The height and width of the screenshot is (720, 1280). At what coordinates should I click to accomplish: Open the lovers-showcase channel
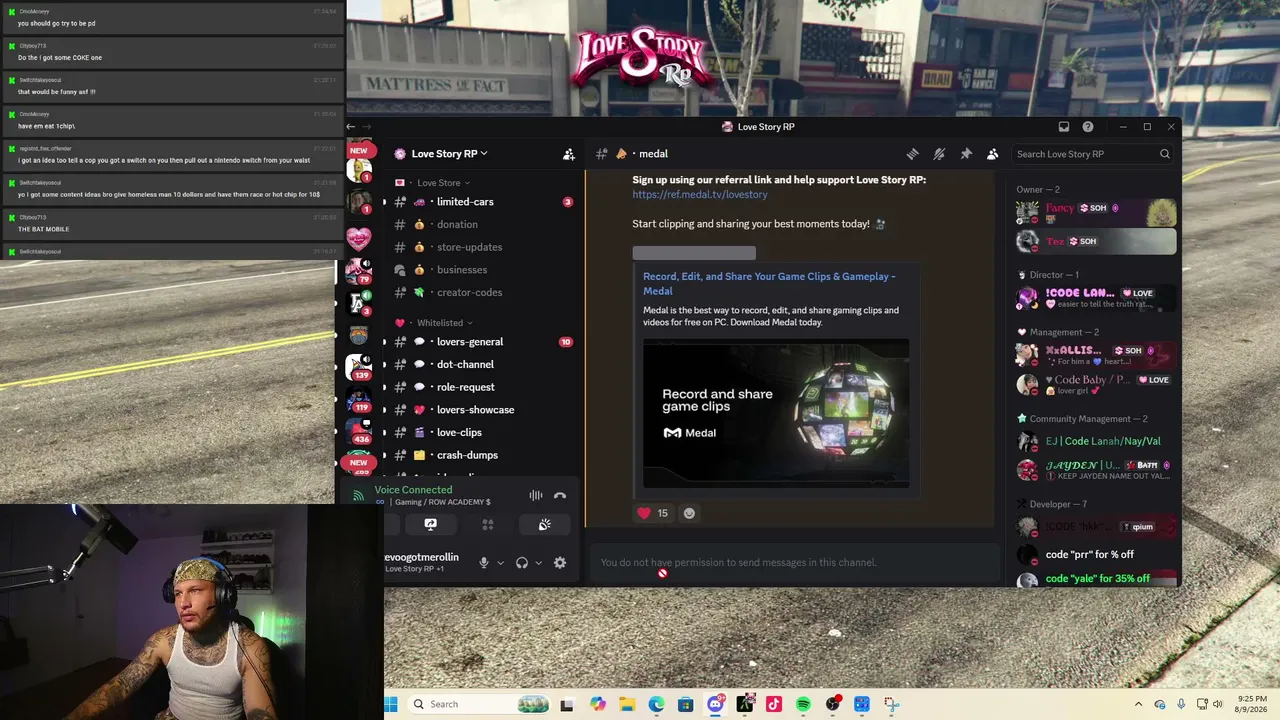click(x=483, y=410)
